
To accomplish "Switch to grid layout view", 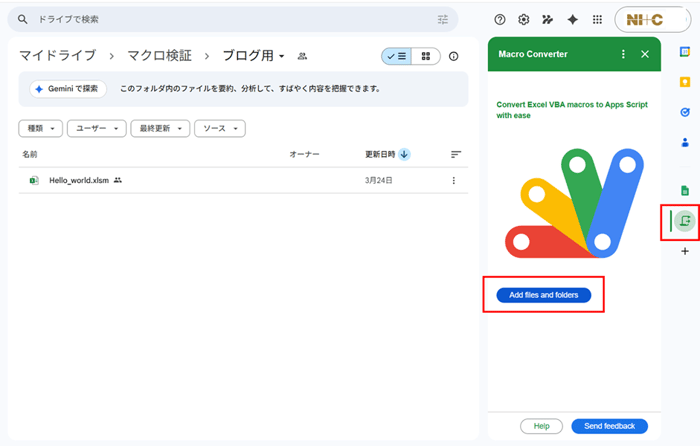I will (425, 57).
